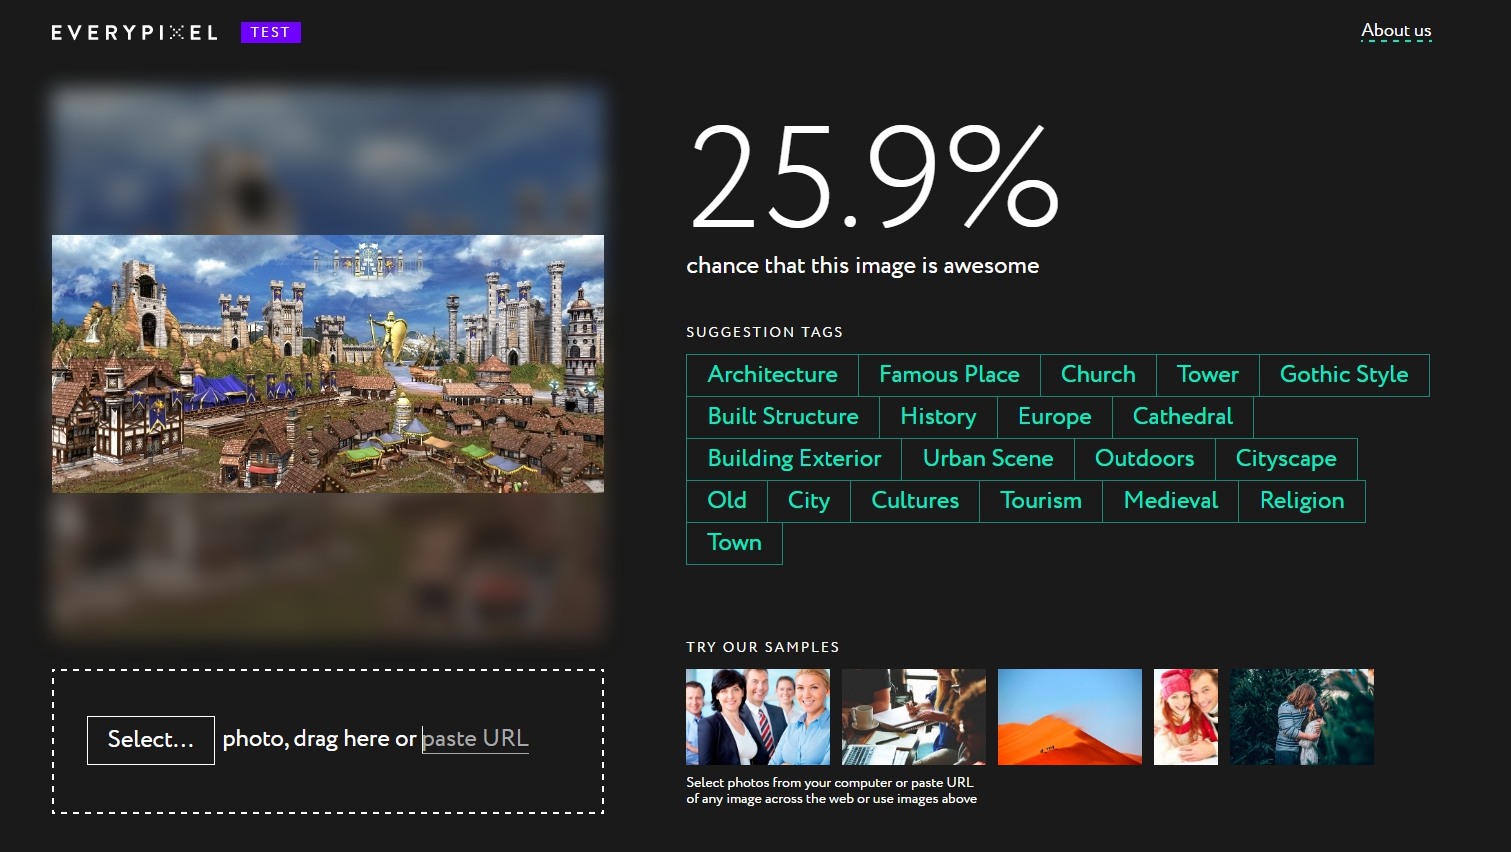Click the purple TEST badge

(x=271, y=32)
